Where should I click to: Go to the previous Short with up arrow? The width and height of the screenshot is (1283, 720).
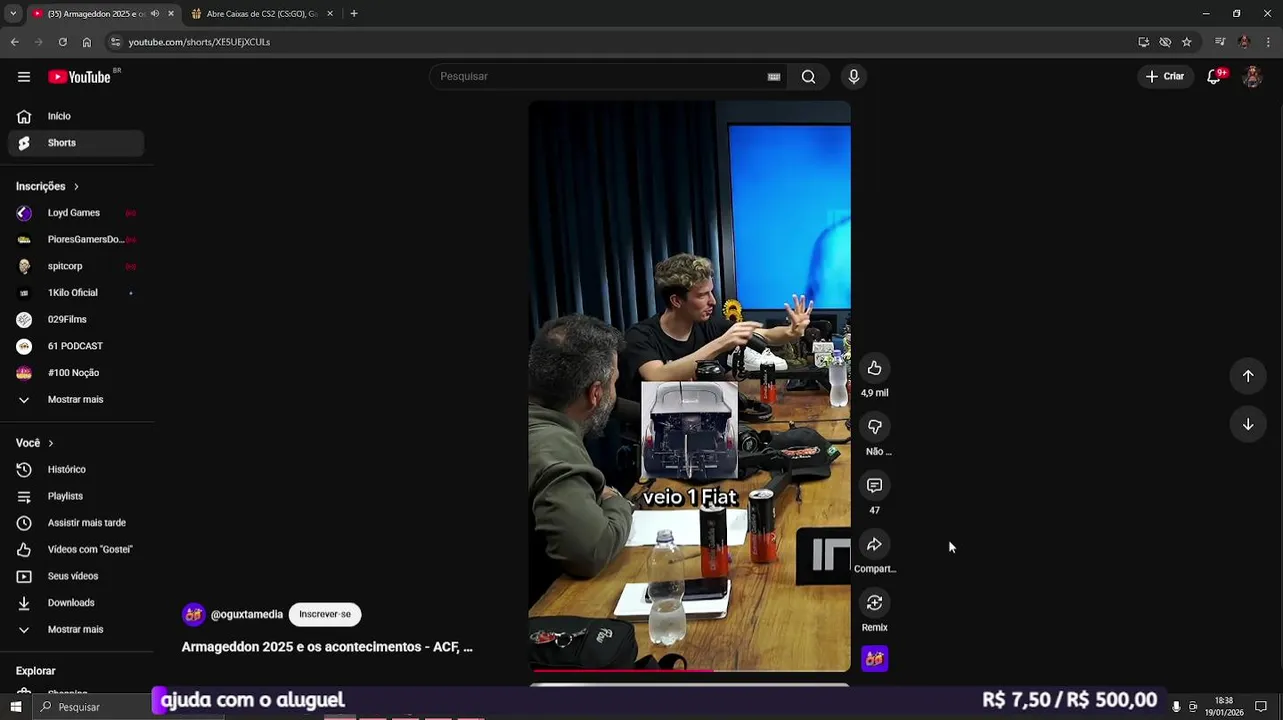click(1248, 376)
